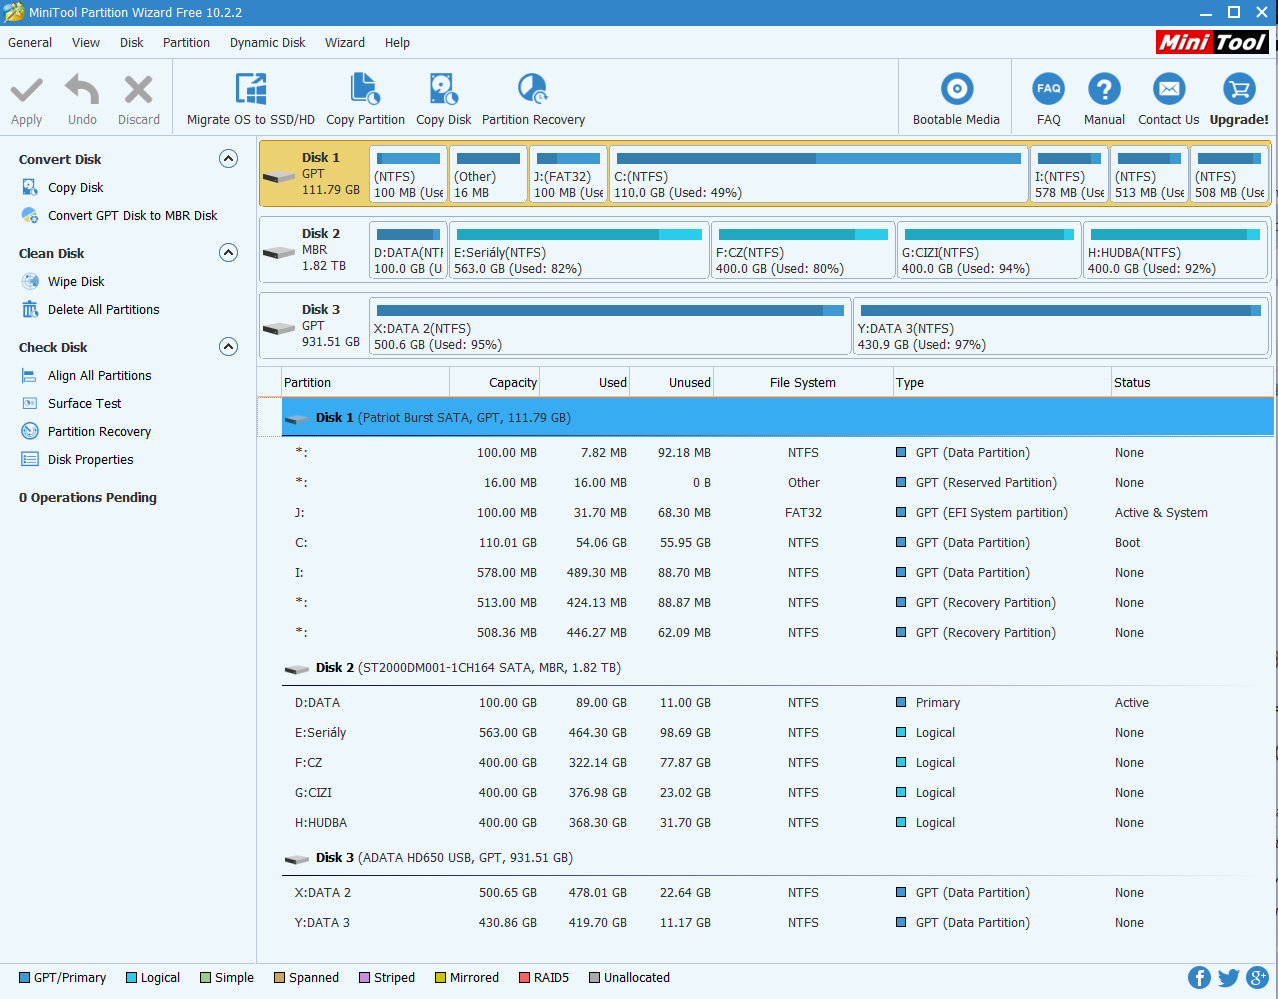Collapse the Clean Disk section

228,253
